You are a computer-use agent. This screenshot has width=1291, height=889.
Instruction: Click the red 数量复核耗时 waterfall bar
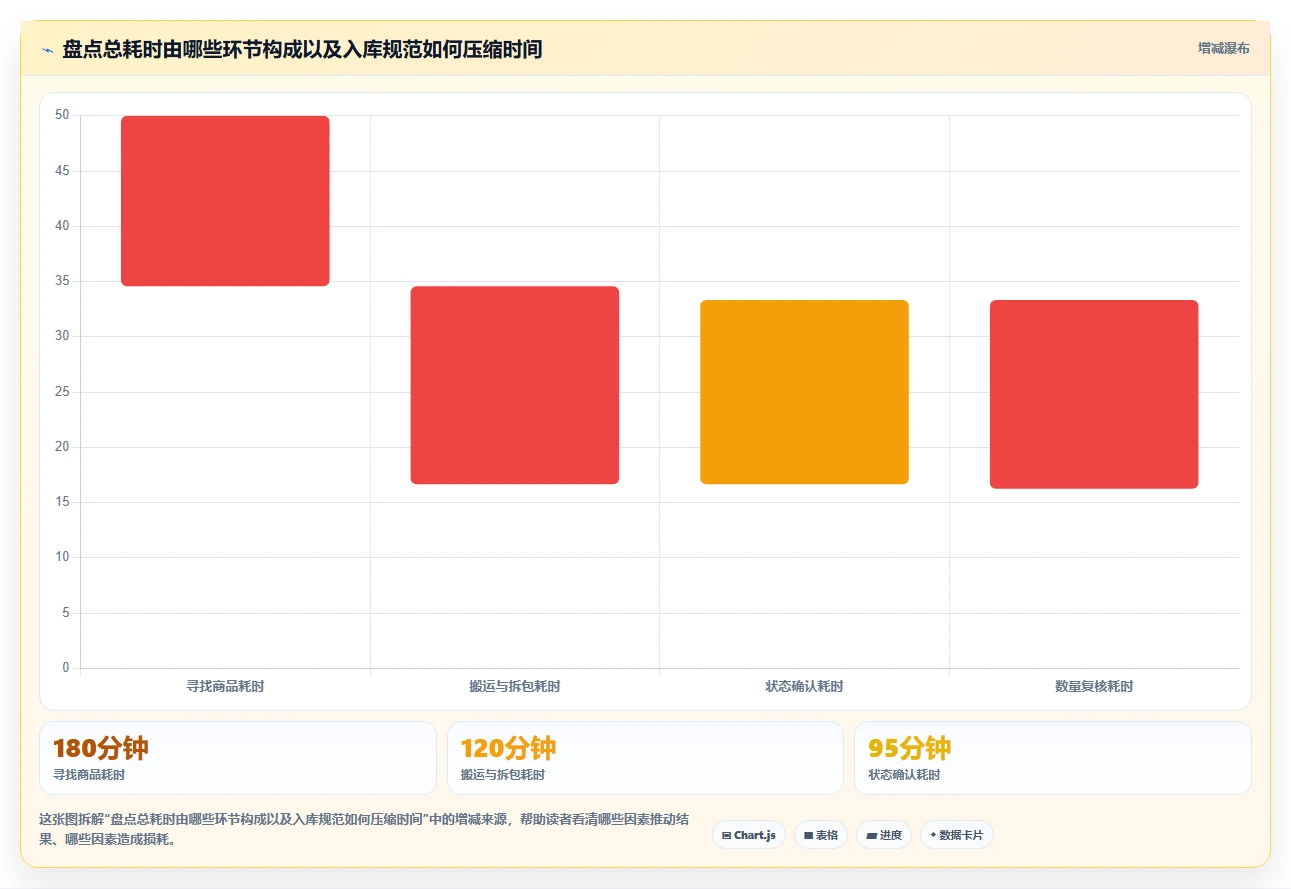coord(1094,394)
